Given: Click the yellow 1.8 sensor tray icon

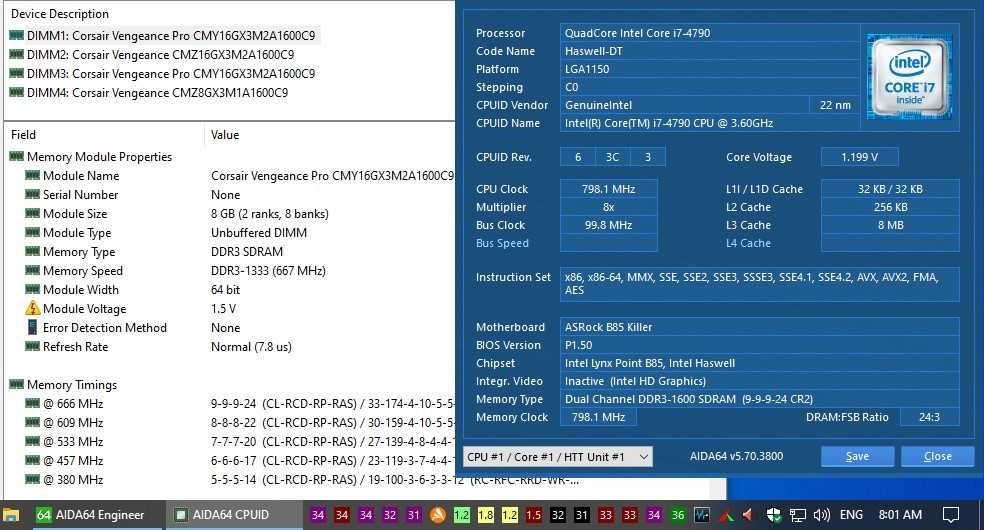Looking at the screenshot, I should click(x=486, y=515).
